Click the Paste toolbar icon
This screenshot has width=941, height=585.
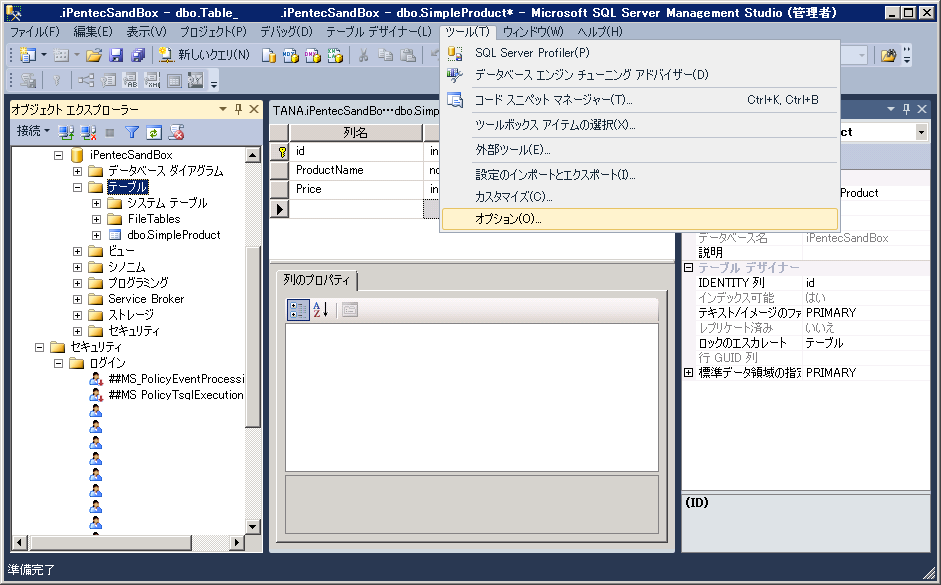pos(407,55)
